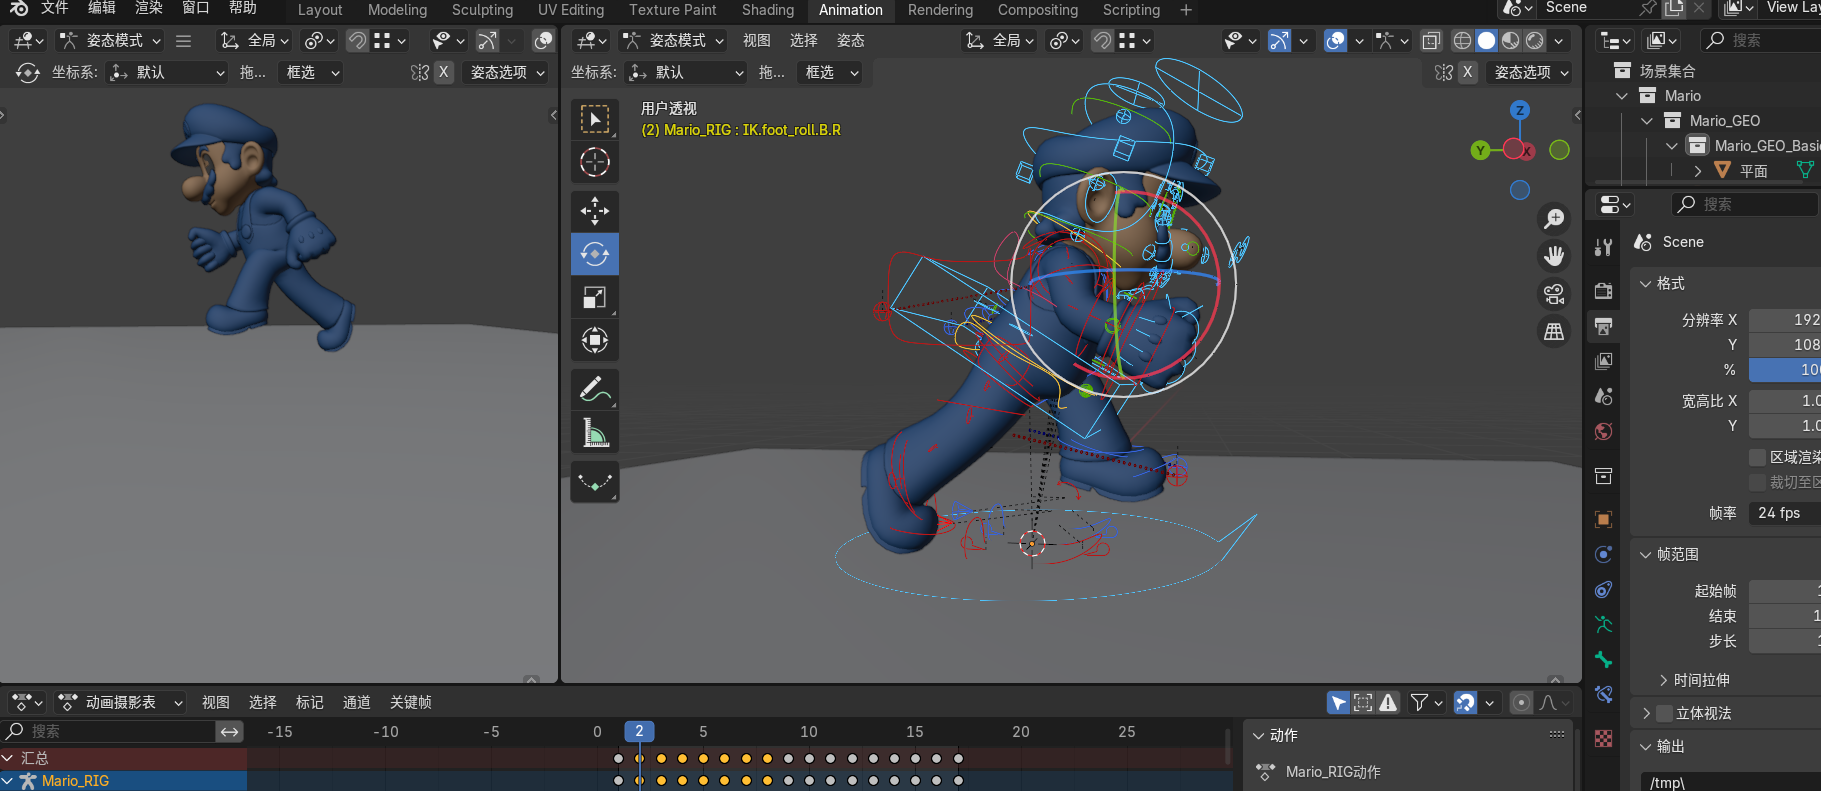Select the active Rotate tool

pos(595,254)
